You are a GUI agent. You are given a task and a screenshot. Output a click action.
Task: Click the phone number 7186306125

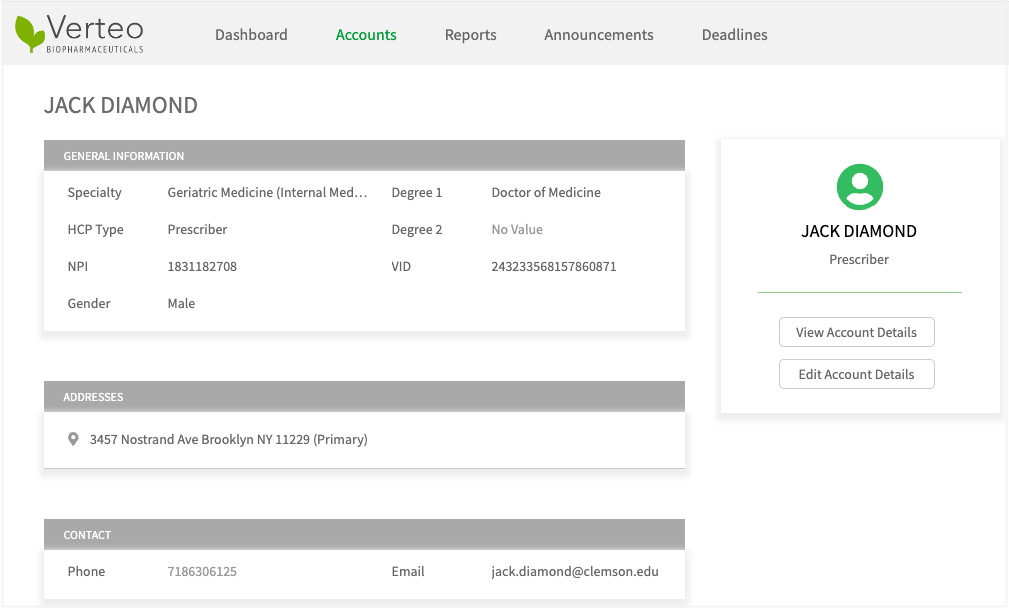click(x=202, y=572)
